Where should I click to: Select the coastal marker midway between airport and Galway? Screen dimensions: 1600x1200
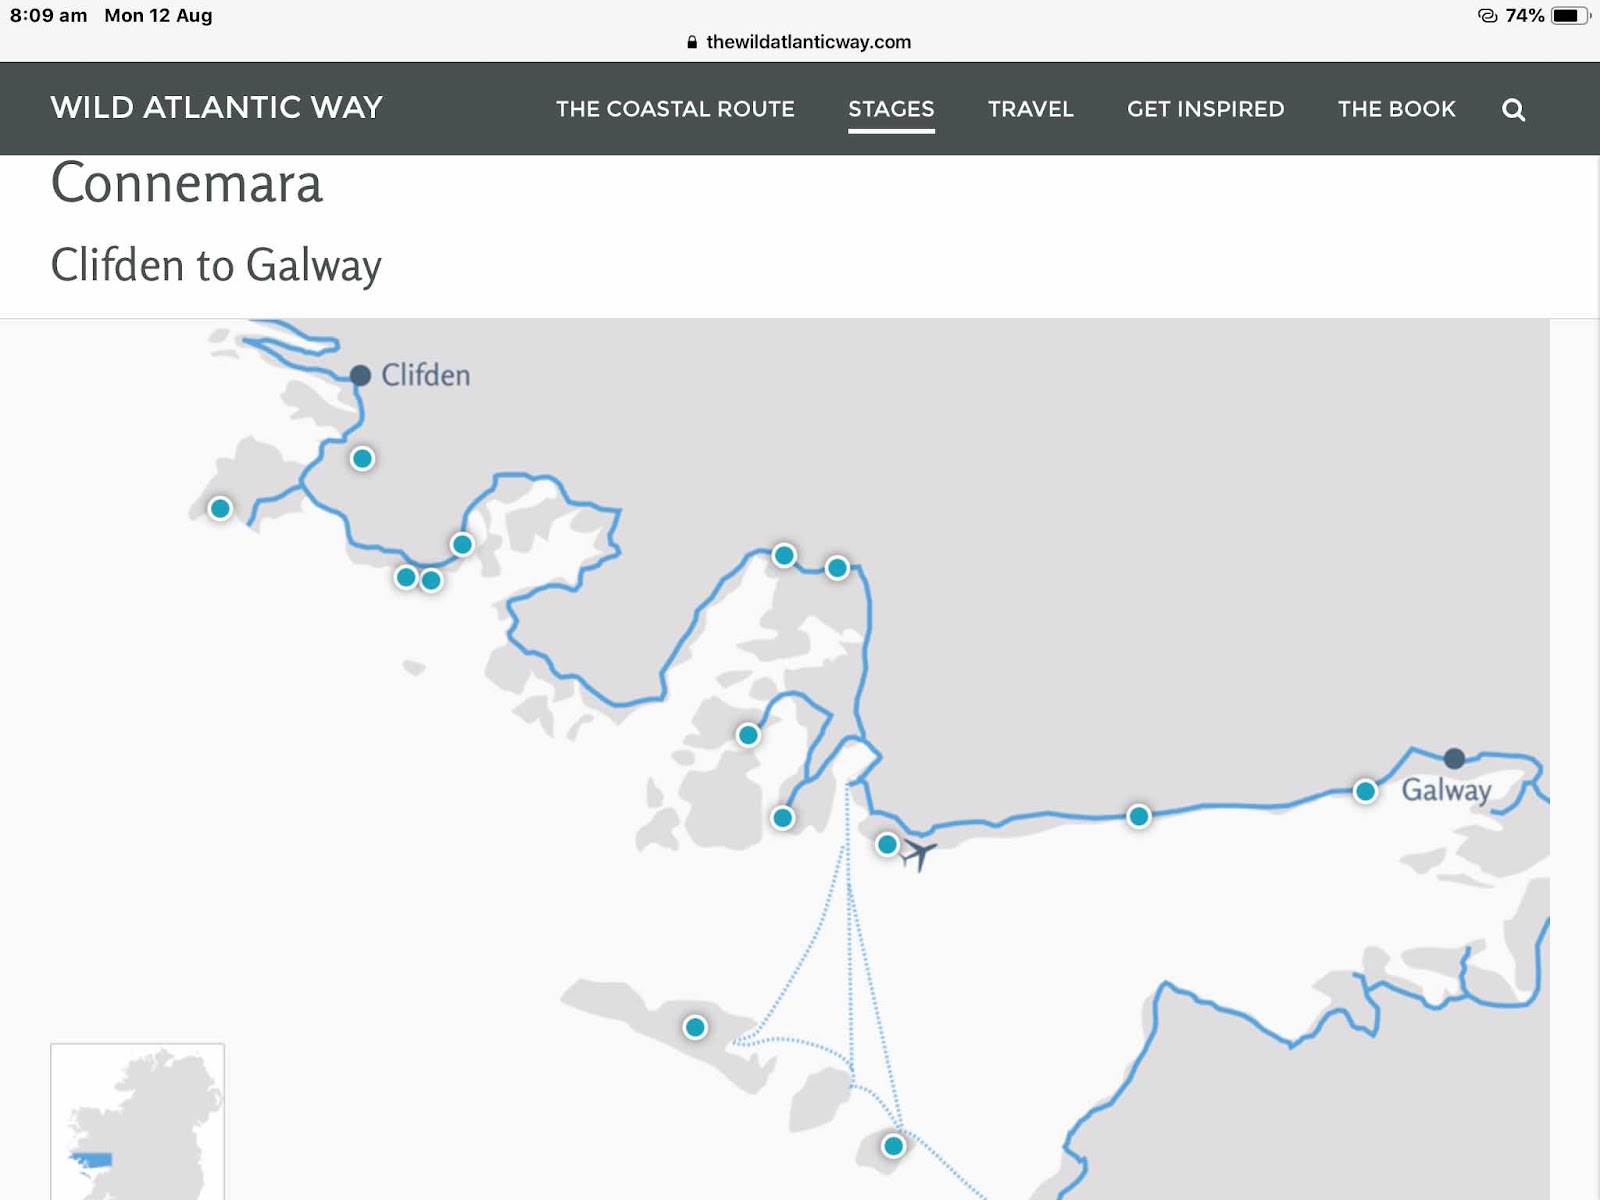point(1138,817)
